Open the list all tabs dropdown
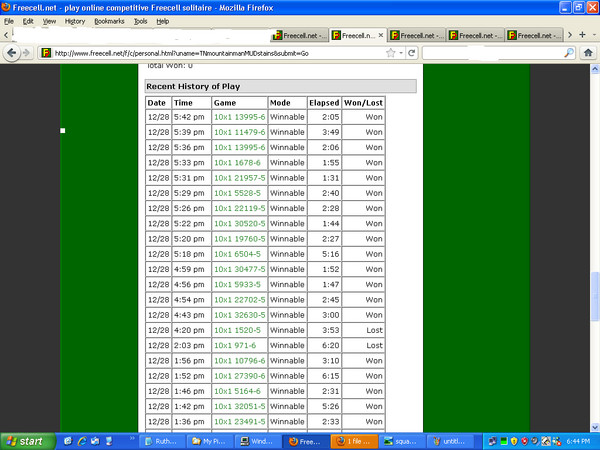600x450 pixels. pyautogui.click(x=594, y=35)
